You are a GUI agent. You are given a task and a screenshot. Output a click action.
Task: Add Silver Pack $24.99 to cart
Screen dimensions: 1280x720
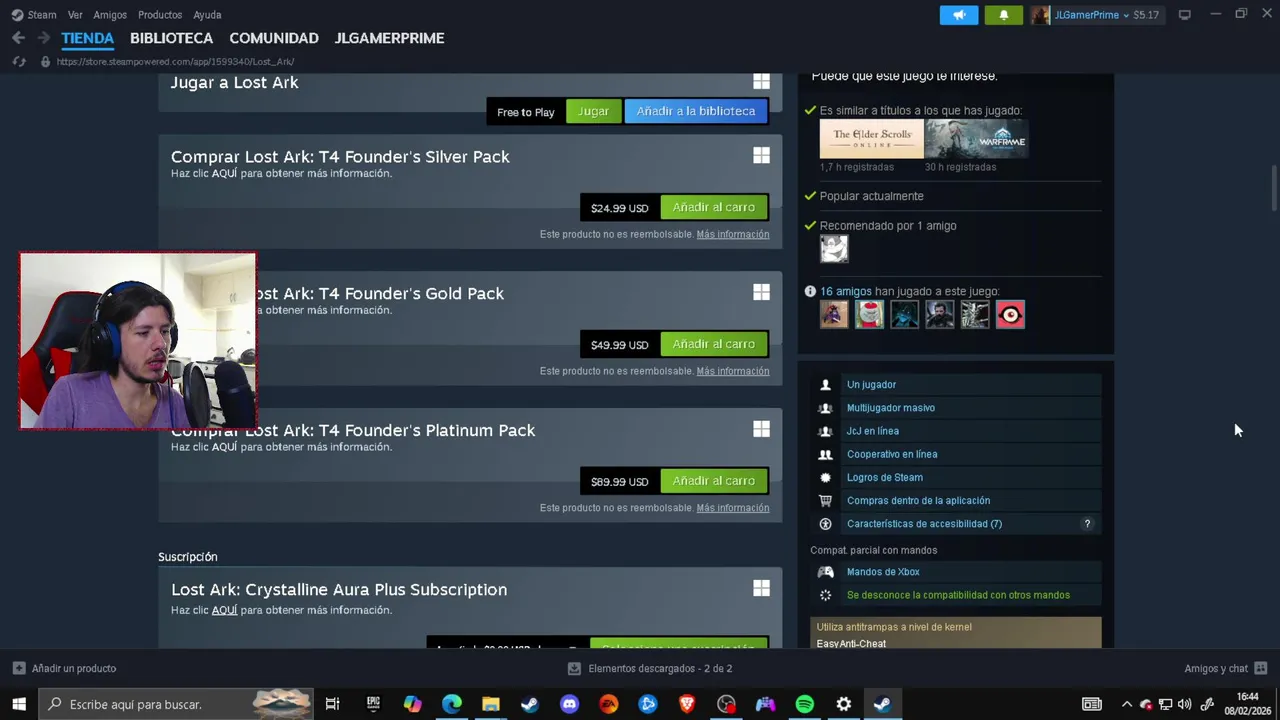[x=714, y=207]
